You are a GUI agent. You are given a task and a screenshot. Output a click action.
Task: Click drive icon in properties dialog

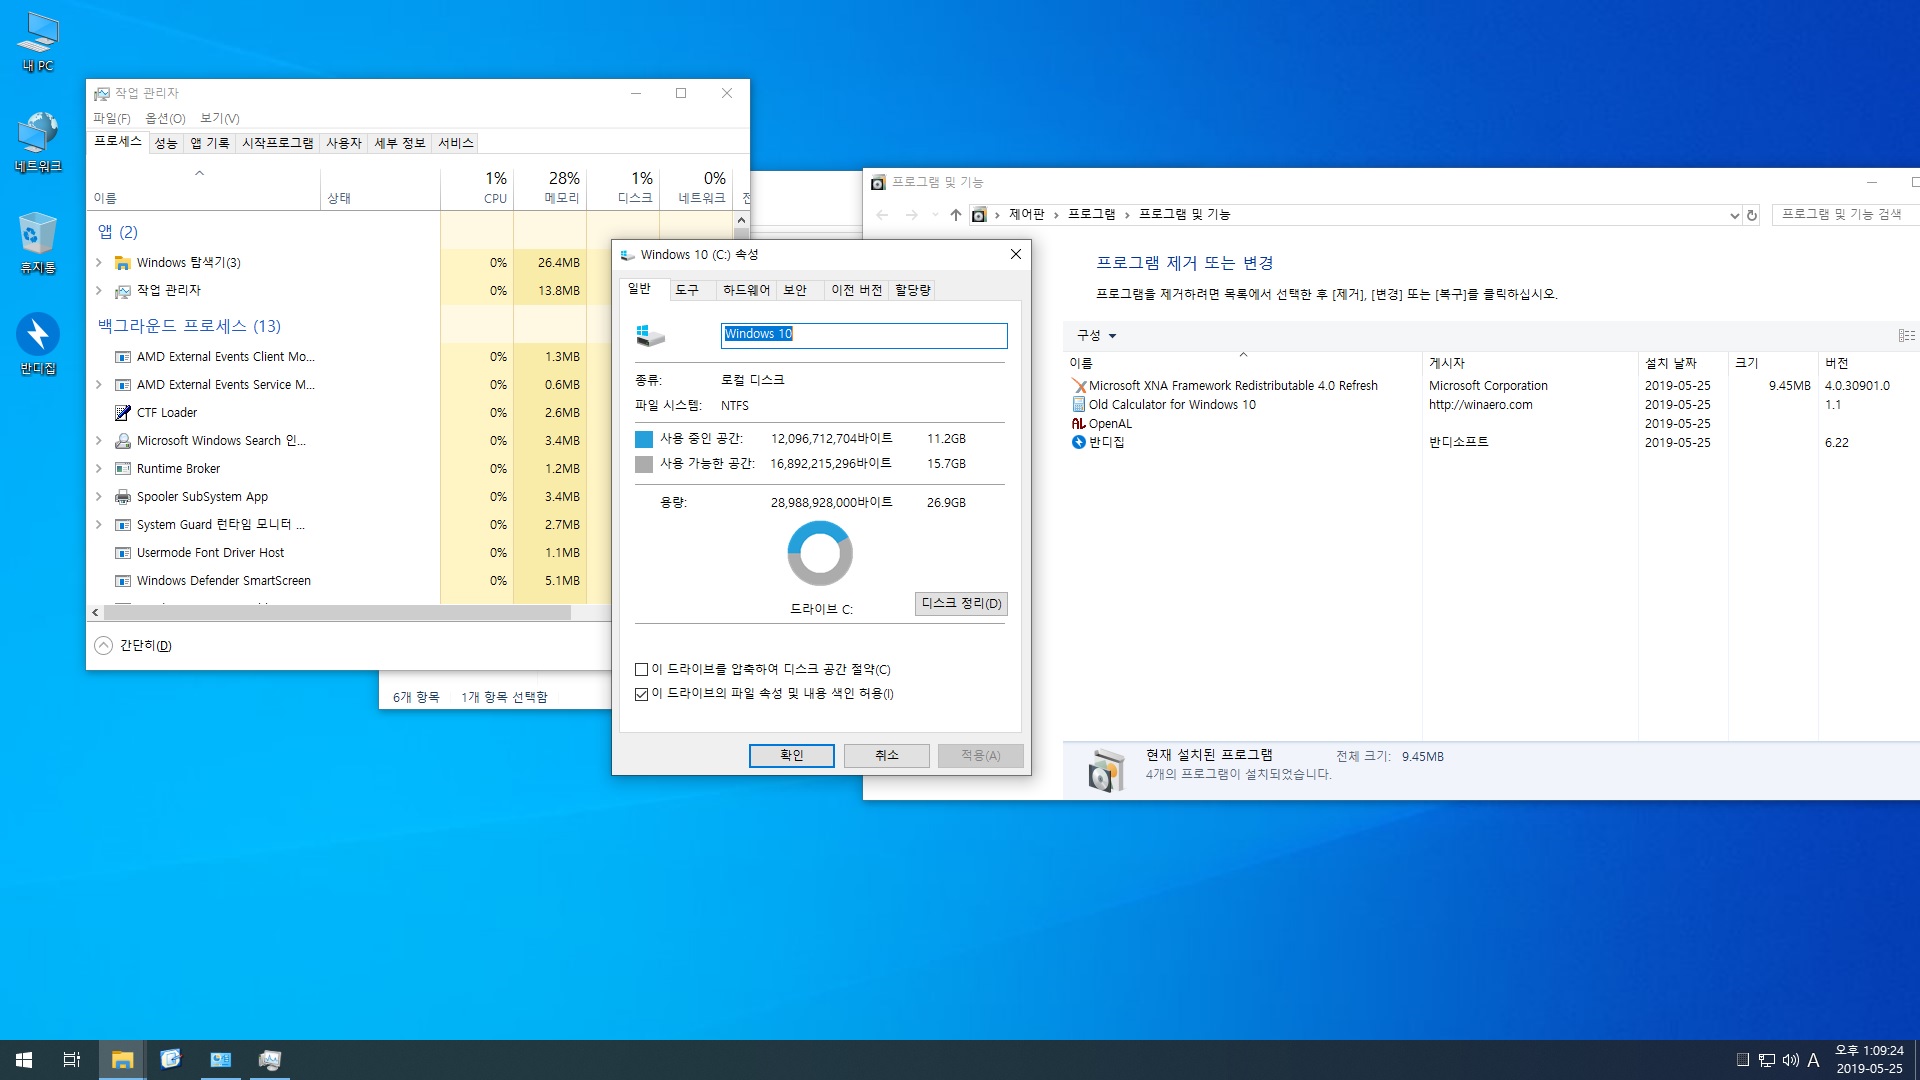(x=650, y=336)
